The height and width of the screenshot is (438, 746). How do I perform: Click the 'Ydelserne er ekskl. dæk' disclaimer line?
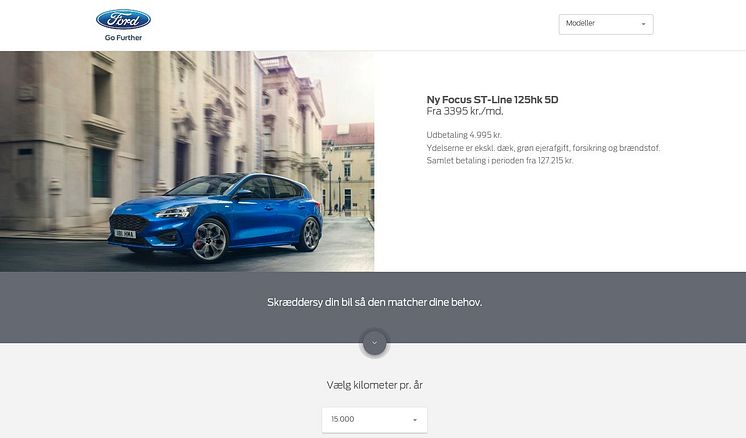click(x=543, y=148)
